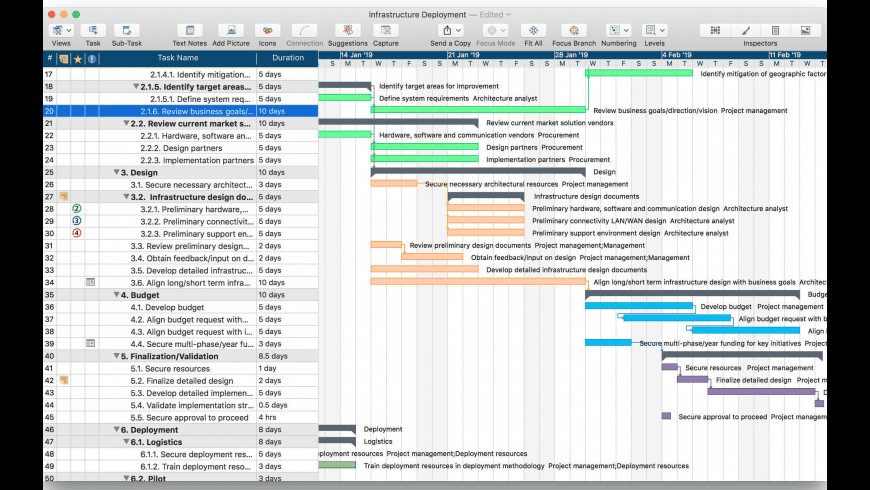This screenshot has height=490, width=870.
Task: Click the green Design partners Gantt bar
Action: coord(424,147)
